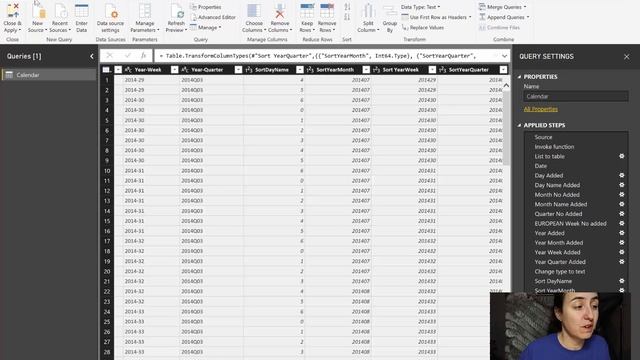
Task: Select the Calendar query
Action: (49, 75)
